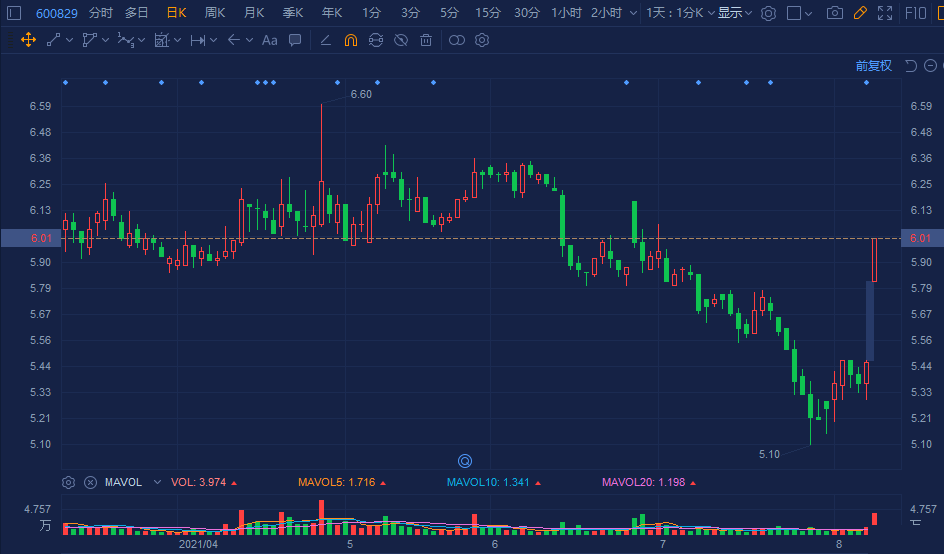Open MAVOL indicator settings gear
944x554 pixels.
(69, 482)
